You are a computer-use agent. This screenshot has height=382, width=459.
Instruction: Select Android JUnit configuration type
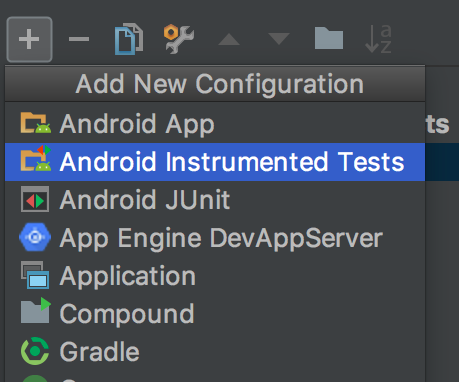[215, 200]
